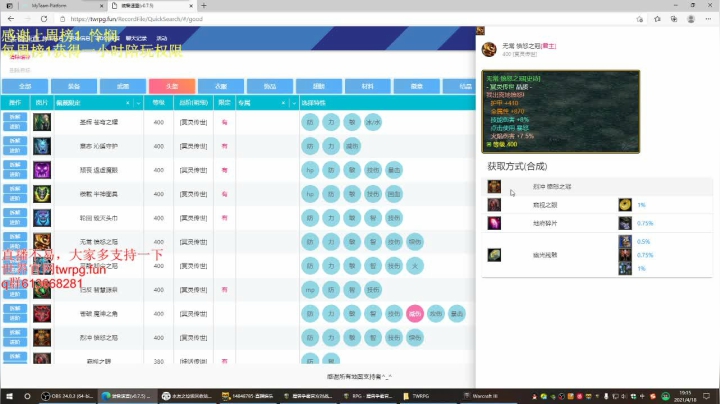720x404 pixels.
Task: Toggle the 冰/水 trait chip in the first row
Action: (373, 122)
